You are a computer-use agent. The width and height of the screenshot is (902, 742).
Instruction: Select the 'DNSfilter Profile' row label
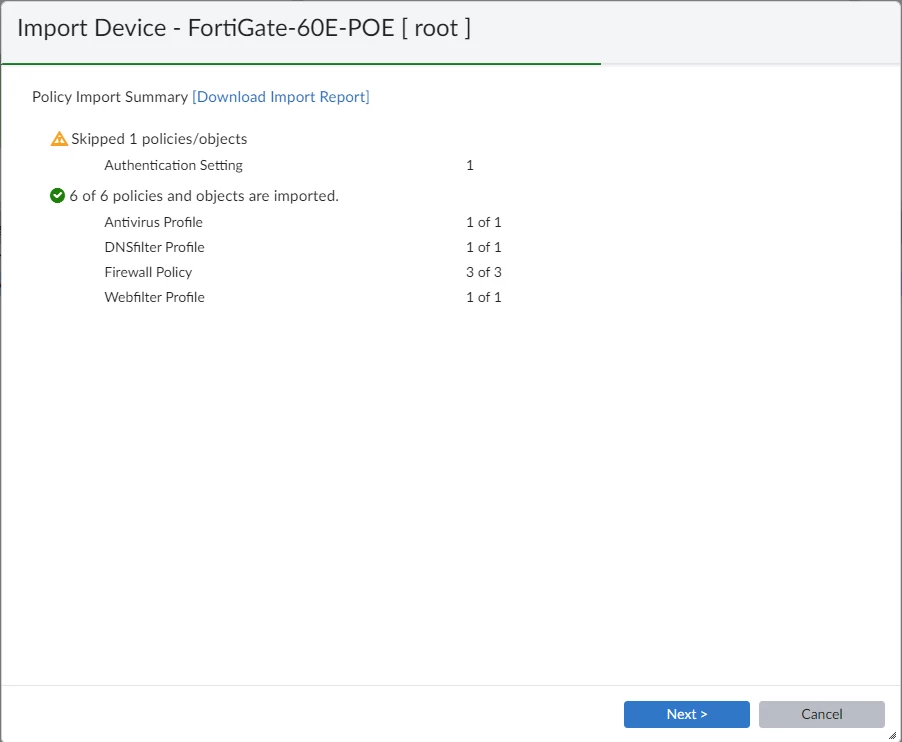point(155,247)
